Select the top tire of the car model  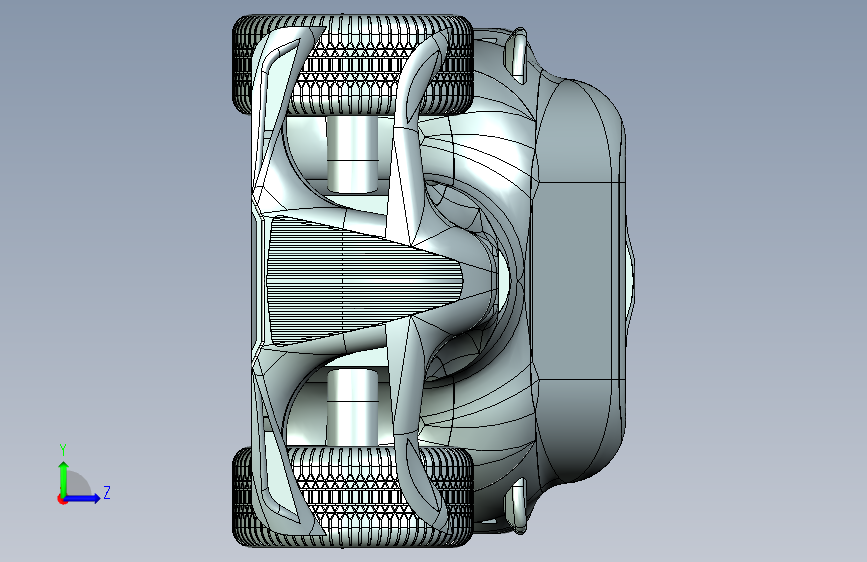353,65
